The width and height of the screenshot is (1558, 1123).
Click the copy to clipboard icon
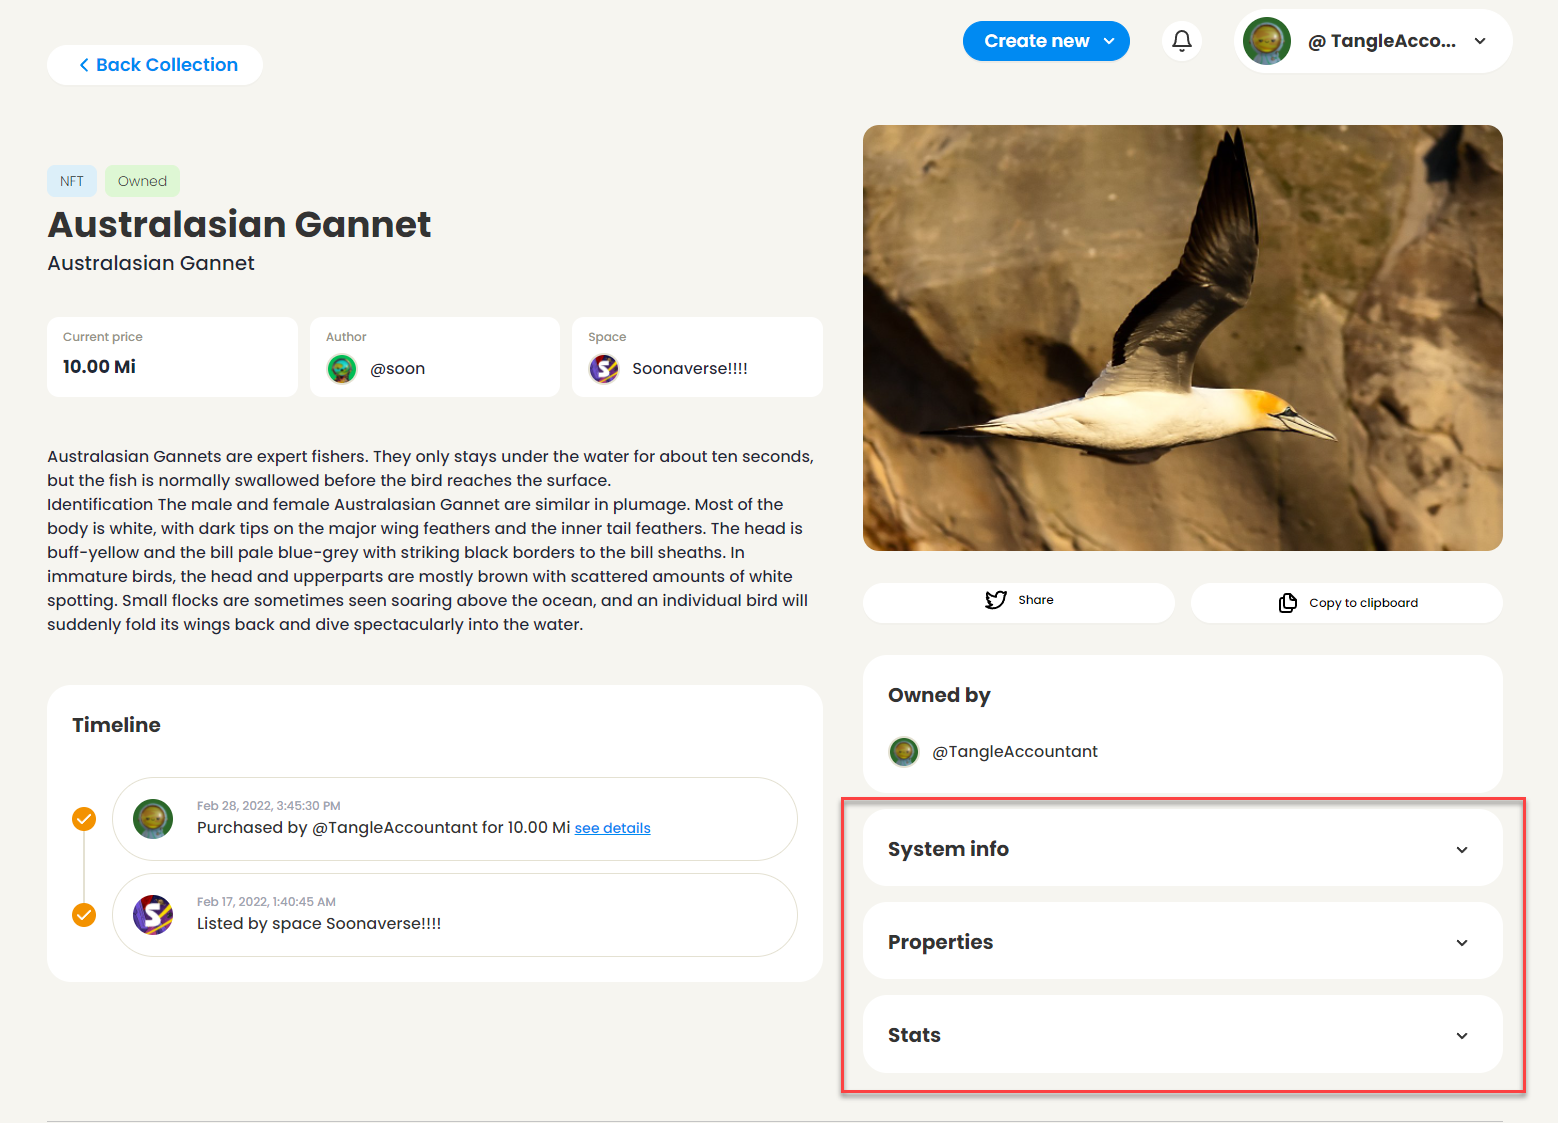coord(1288,603)
